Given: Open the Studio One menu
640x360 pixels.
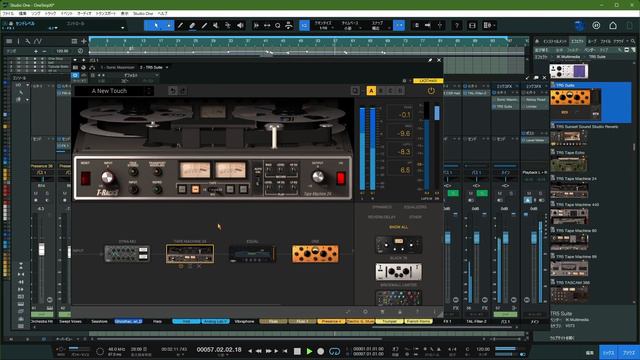Looking at the screenshot, I should pos(143,13).
